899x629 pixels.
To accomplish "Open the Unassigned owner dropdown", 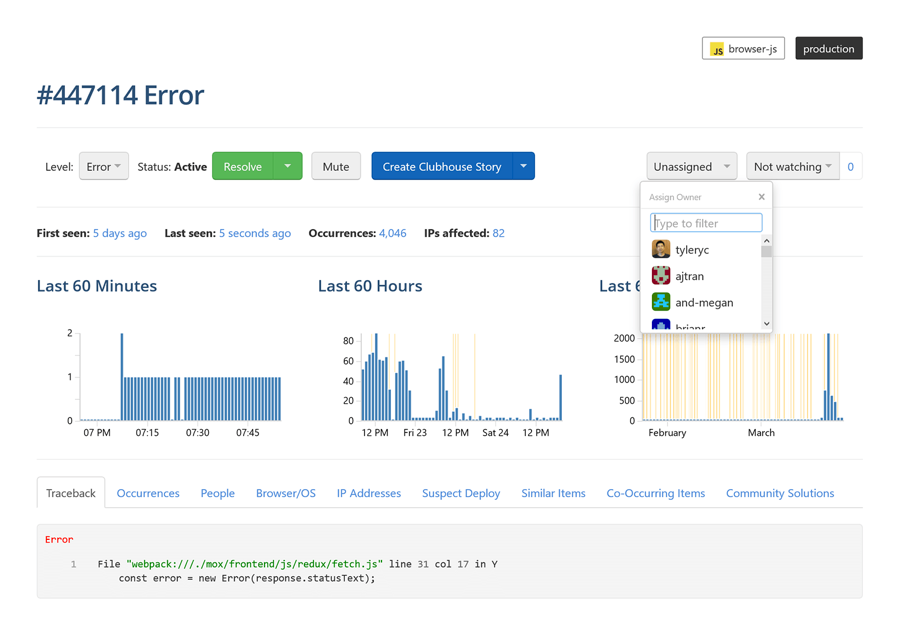I will click(x=691, y=166).
